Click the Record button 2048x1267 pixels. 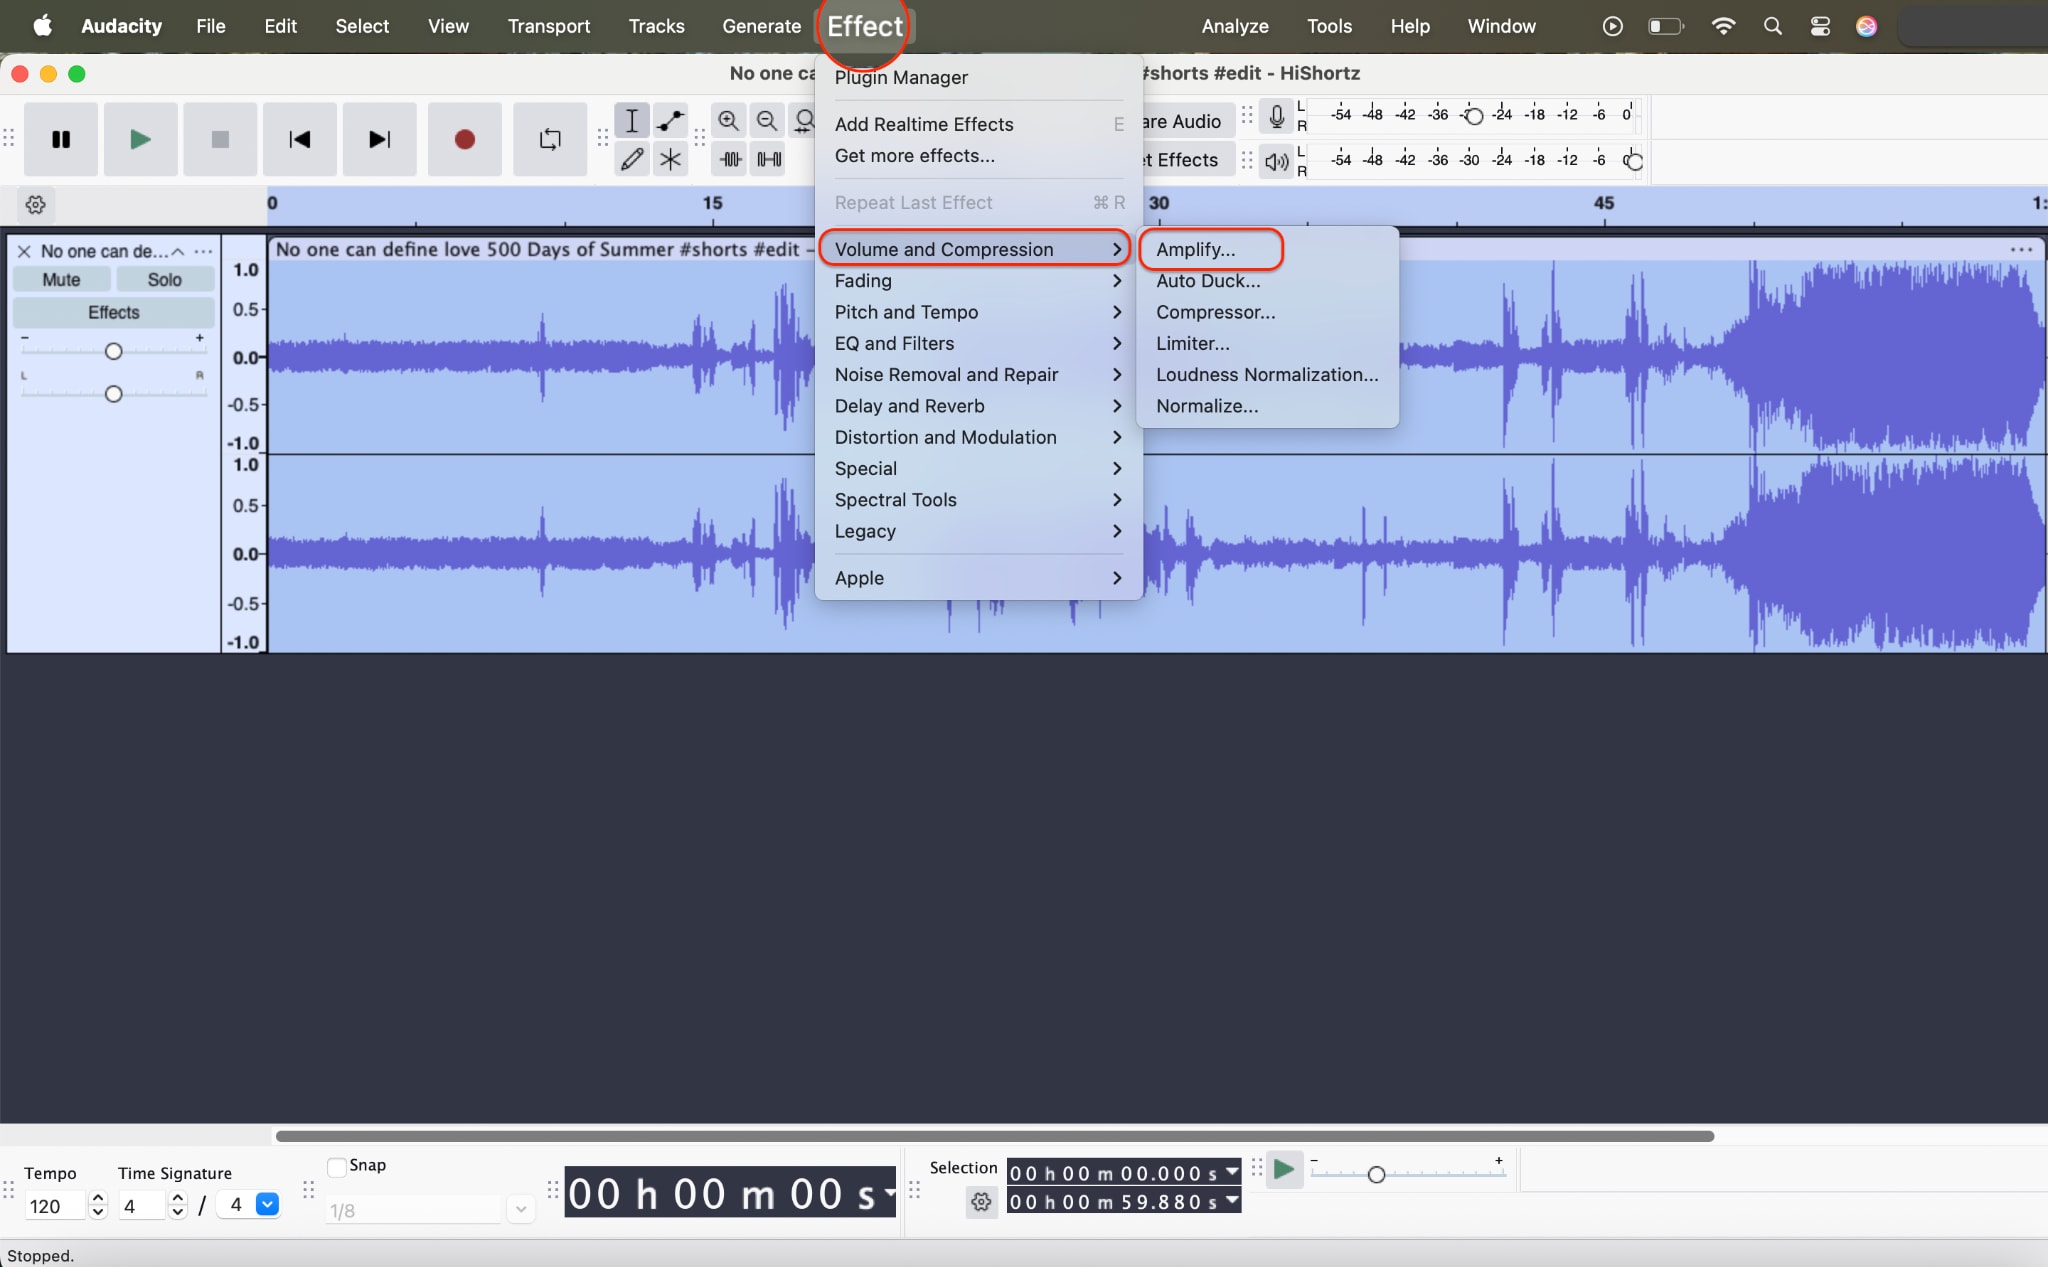(x=464, y=139)
